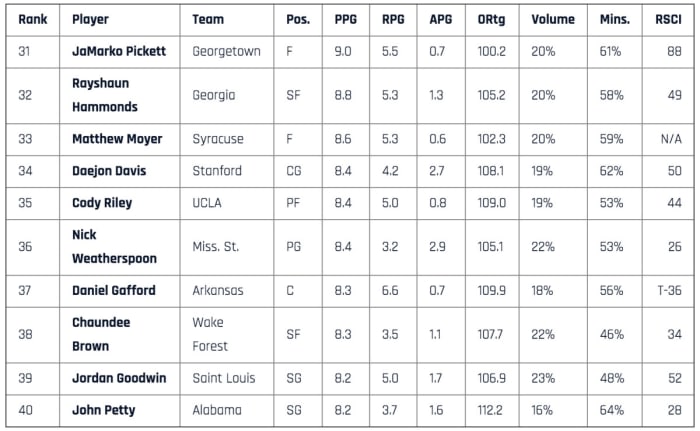
Task: Select the PPG column header
Action: coord(346,19)
